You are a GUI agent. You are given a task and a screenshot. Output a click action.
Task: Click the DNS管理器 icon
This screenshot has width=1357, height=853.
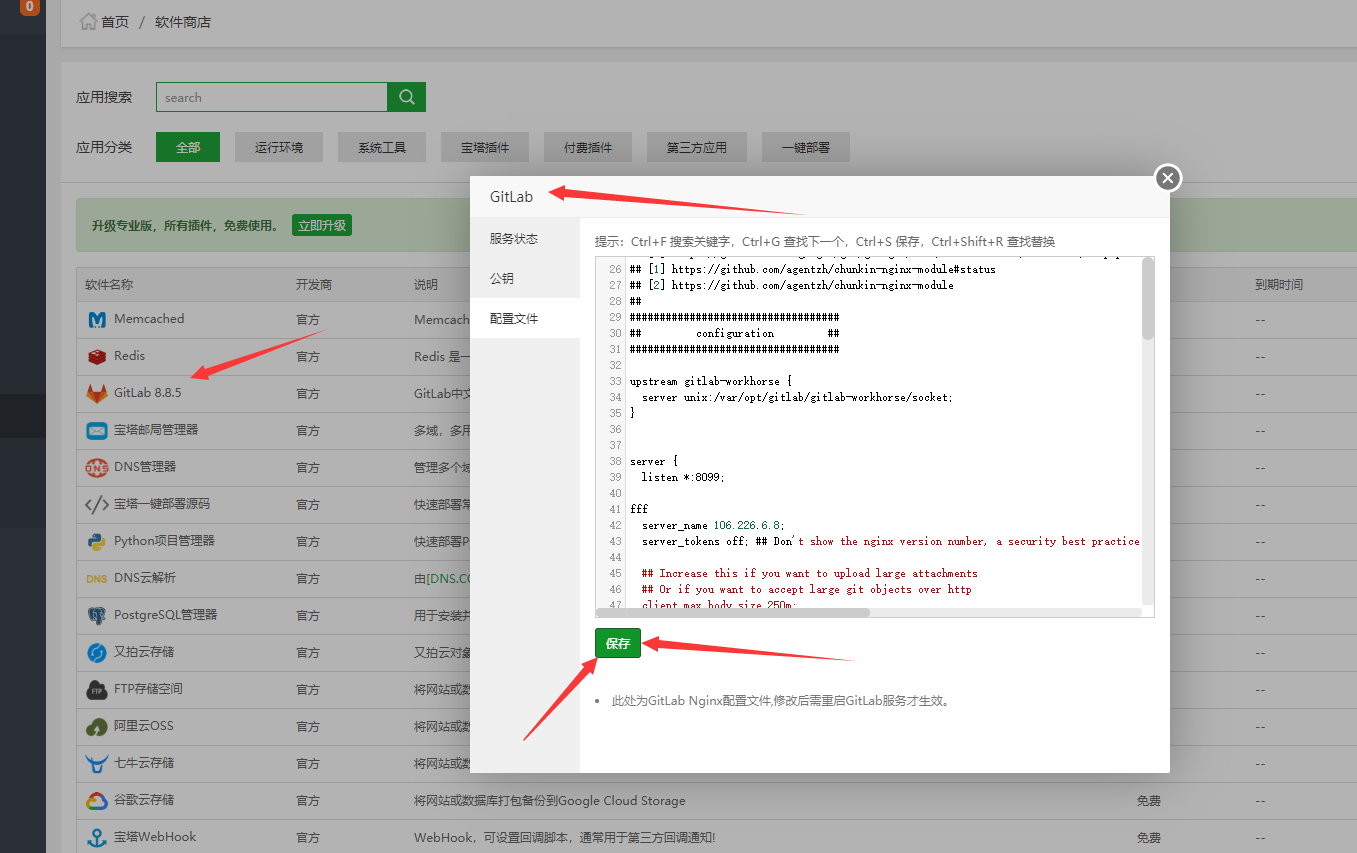[95, 467]
